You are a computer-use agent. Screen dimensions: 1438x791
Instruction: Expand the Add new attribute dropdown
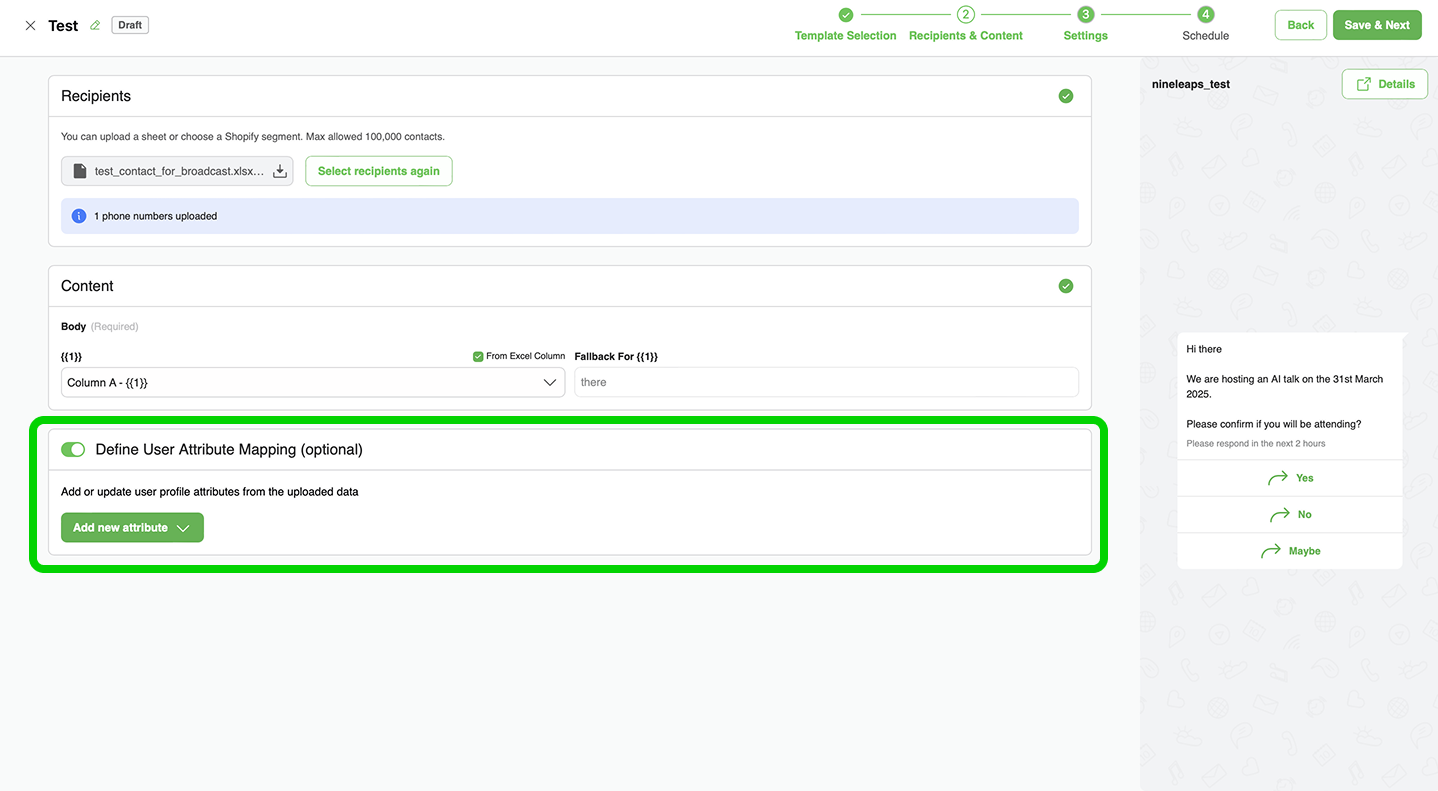[132, 528]
